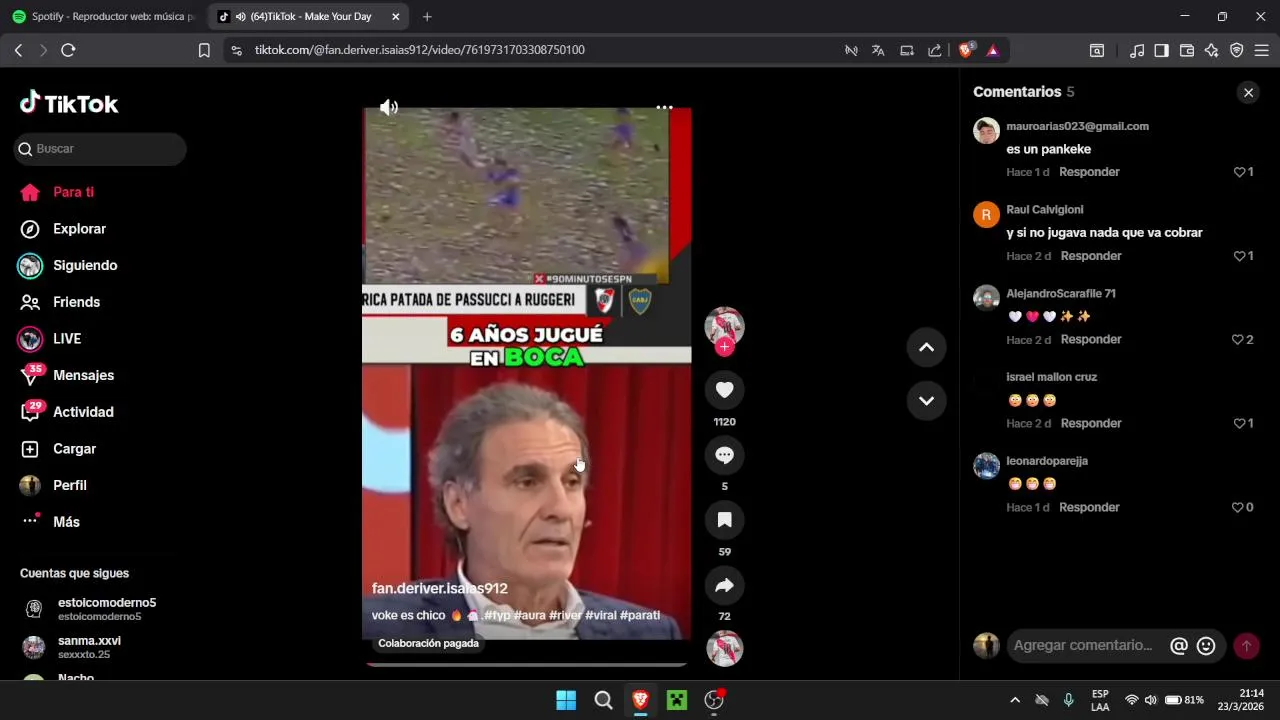Go to next video with down chevron
The image size is (1280, 720).
click(926, 401)
